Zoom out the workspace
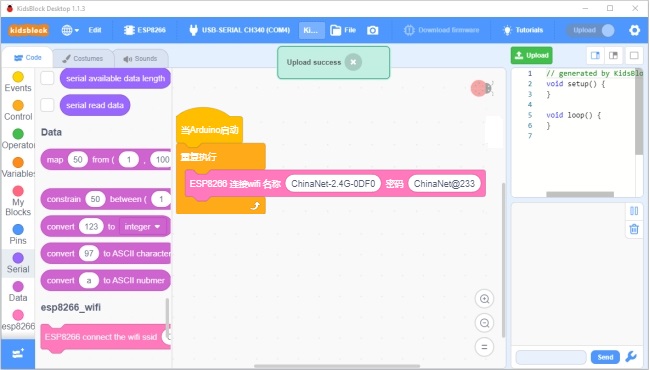650x370 pixels. tap(484, 323)
